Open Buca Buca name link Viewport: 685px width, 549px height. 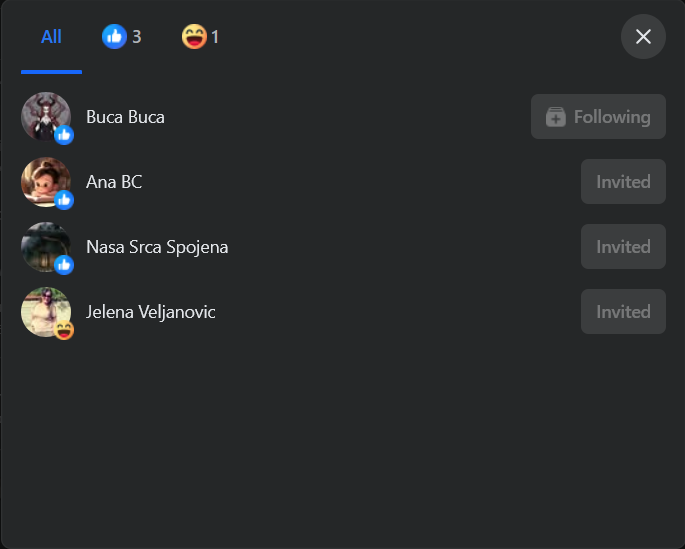tap(125, 117)
